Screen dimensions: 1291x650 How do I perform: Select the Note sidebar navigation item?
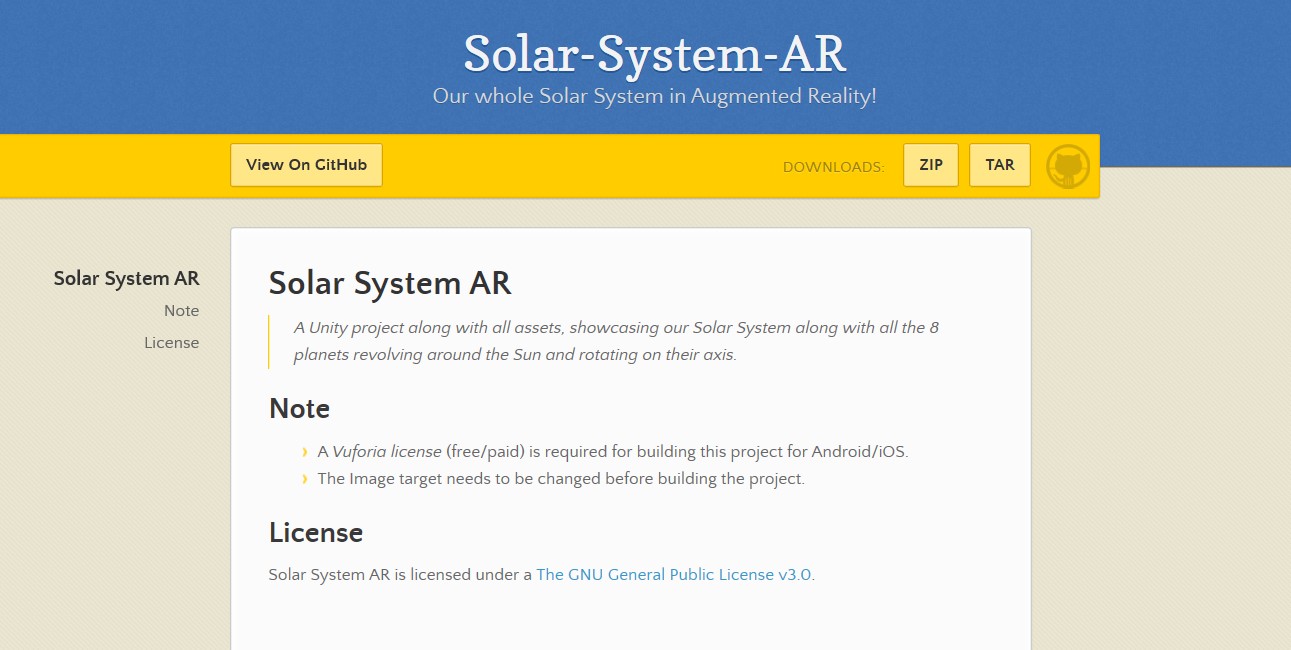click(x=181, y=311)
